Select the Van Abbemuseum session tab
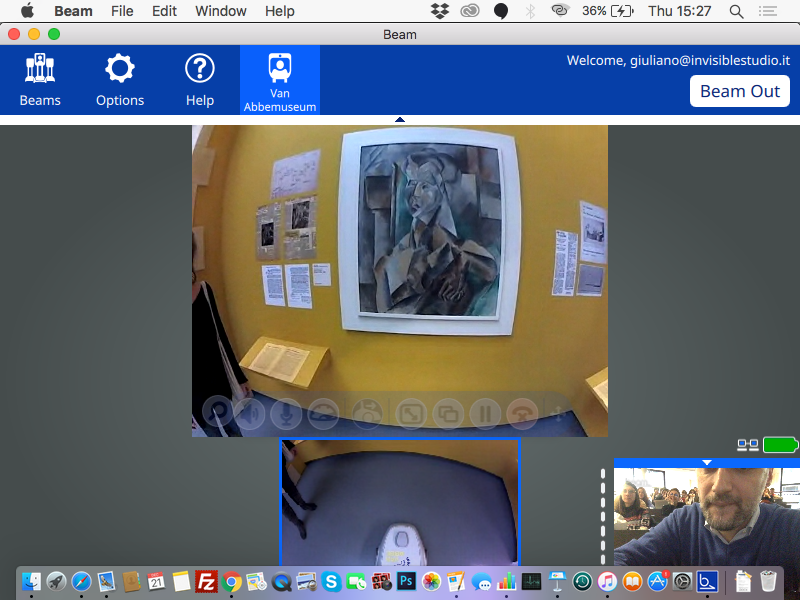Image resolution: width=800 pixels, height=600 pixels. [280, 81]
